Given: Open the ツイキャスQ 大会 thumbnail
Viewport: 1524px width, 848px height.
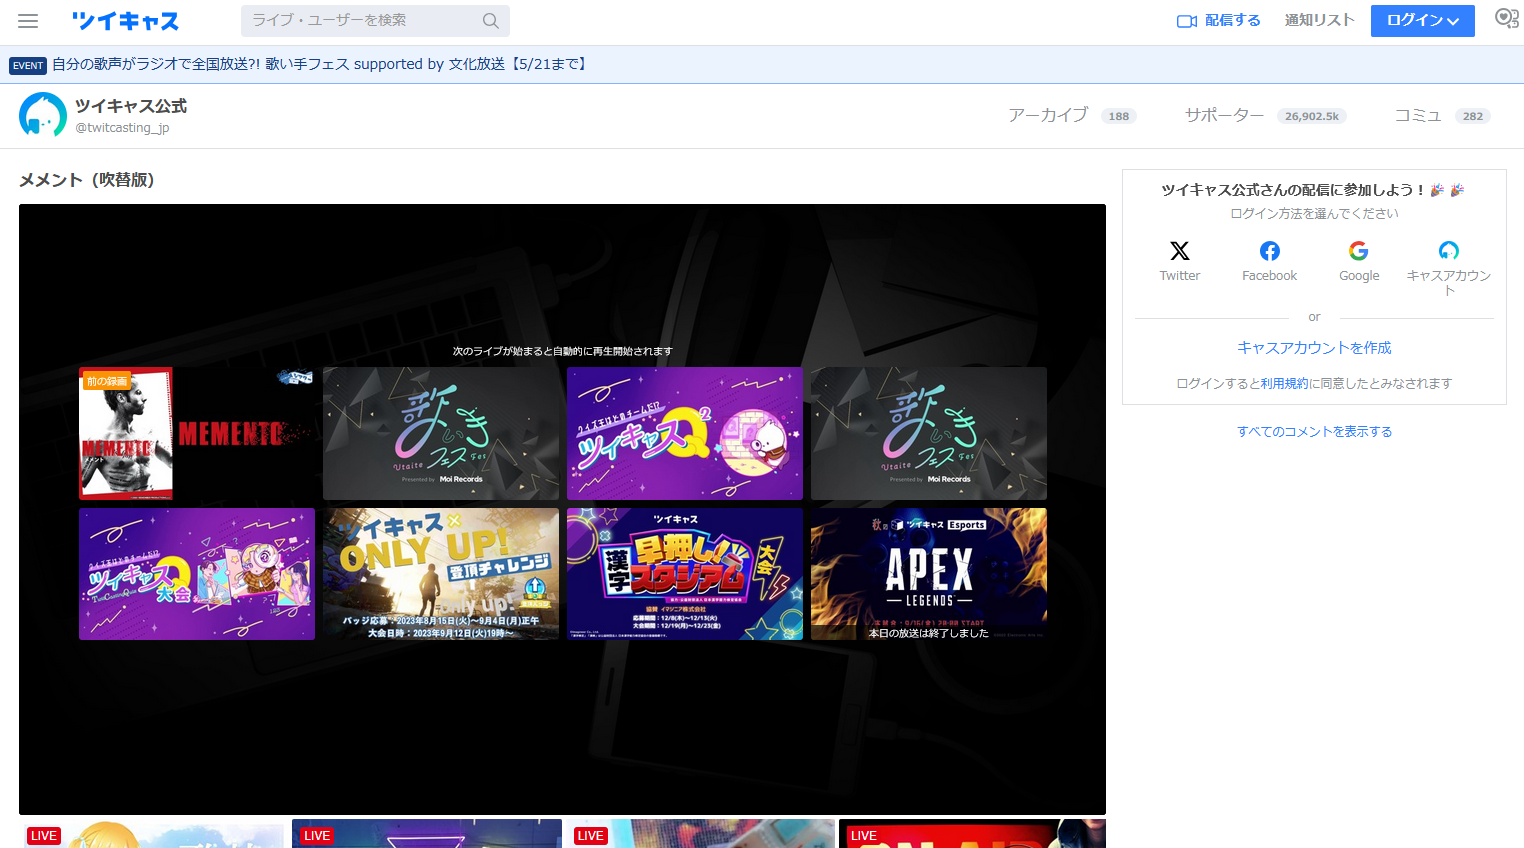Looking at the screenshot, I should (197, 574).
